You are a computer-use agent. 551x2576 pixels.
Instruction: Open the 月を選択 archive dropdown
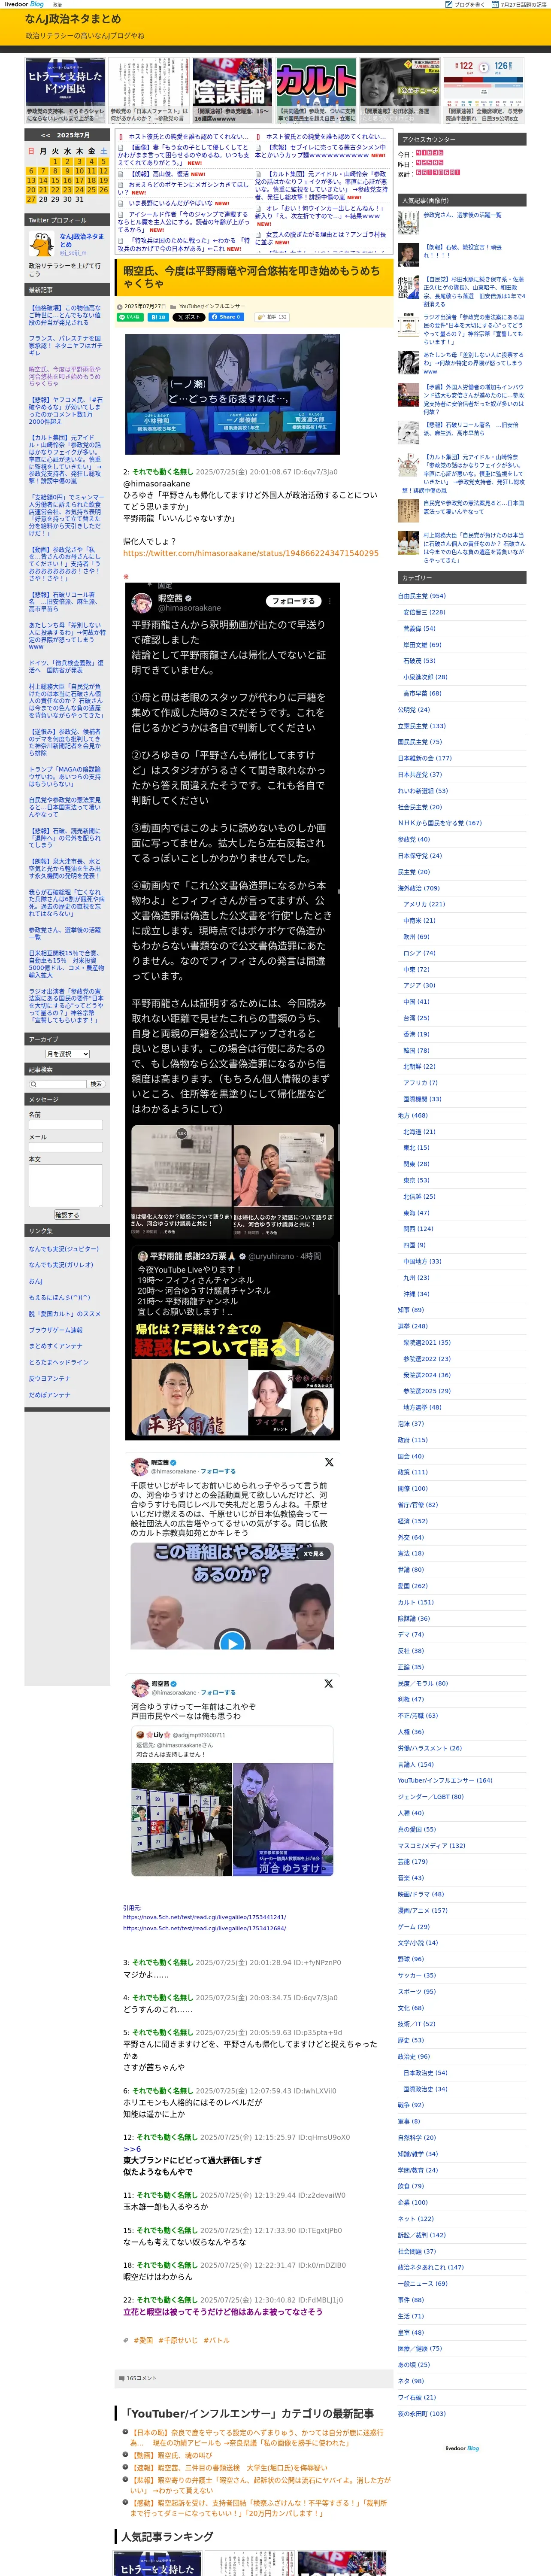click(x=67, y=1054)
